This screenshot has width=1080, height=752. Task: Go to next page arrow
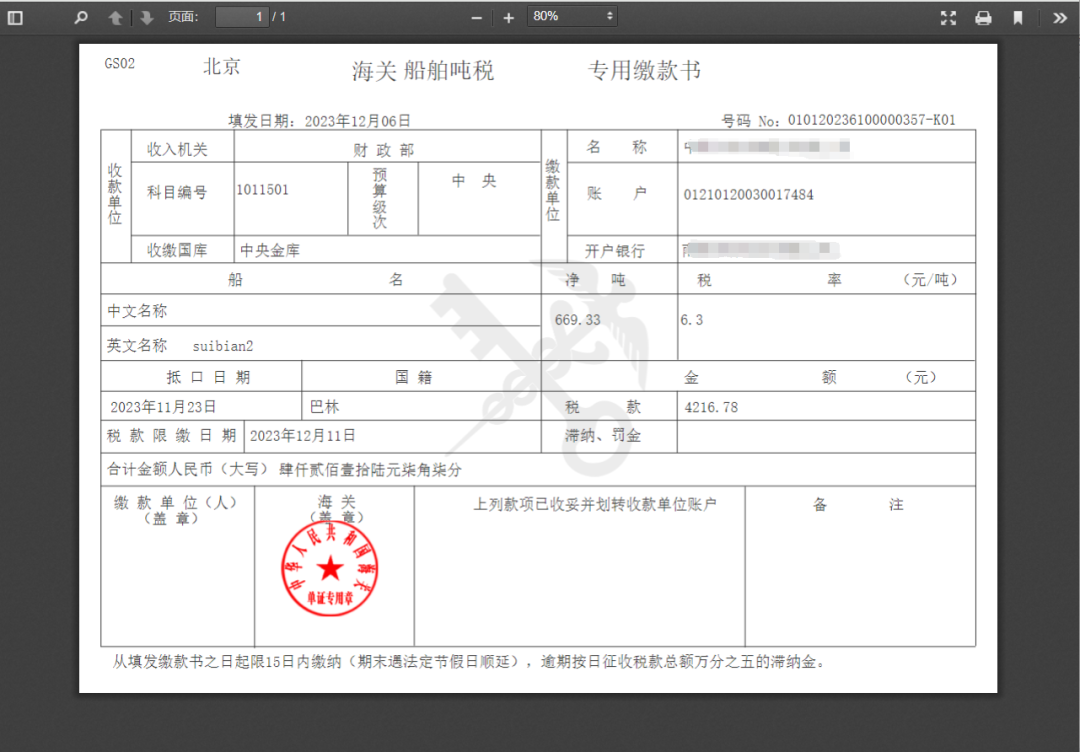pyautogui.click(x=146, y=18)
